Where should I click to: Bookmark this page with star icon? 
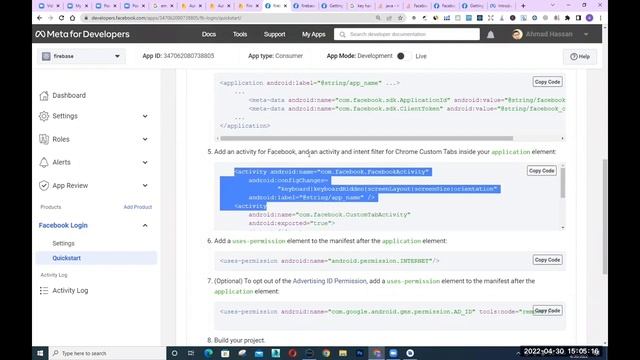coord(400,18)
